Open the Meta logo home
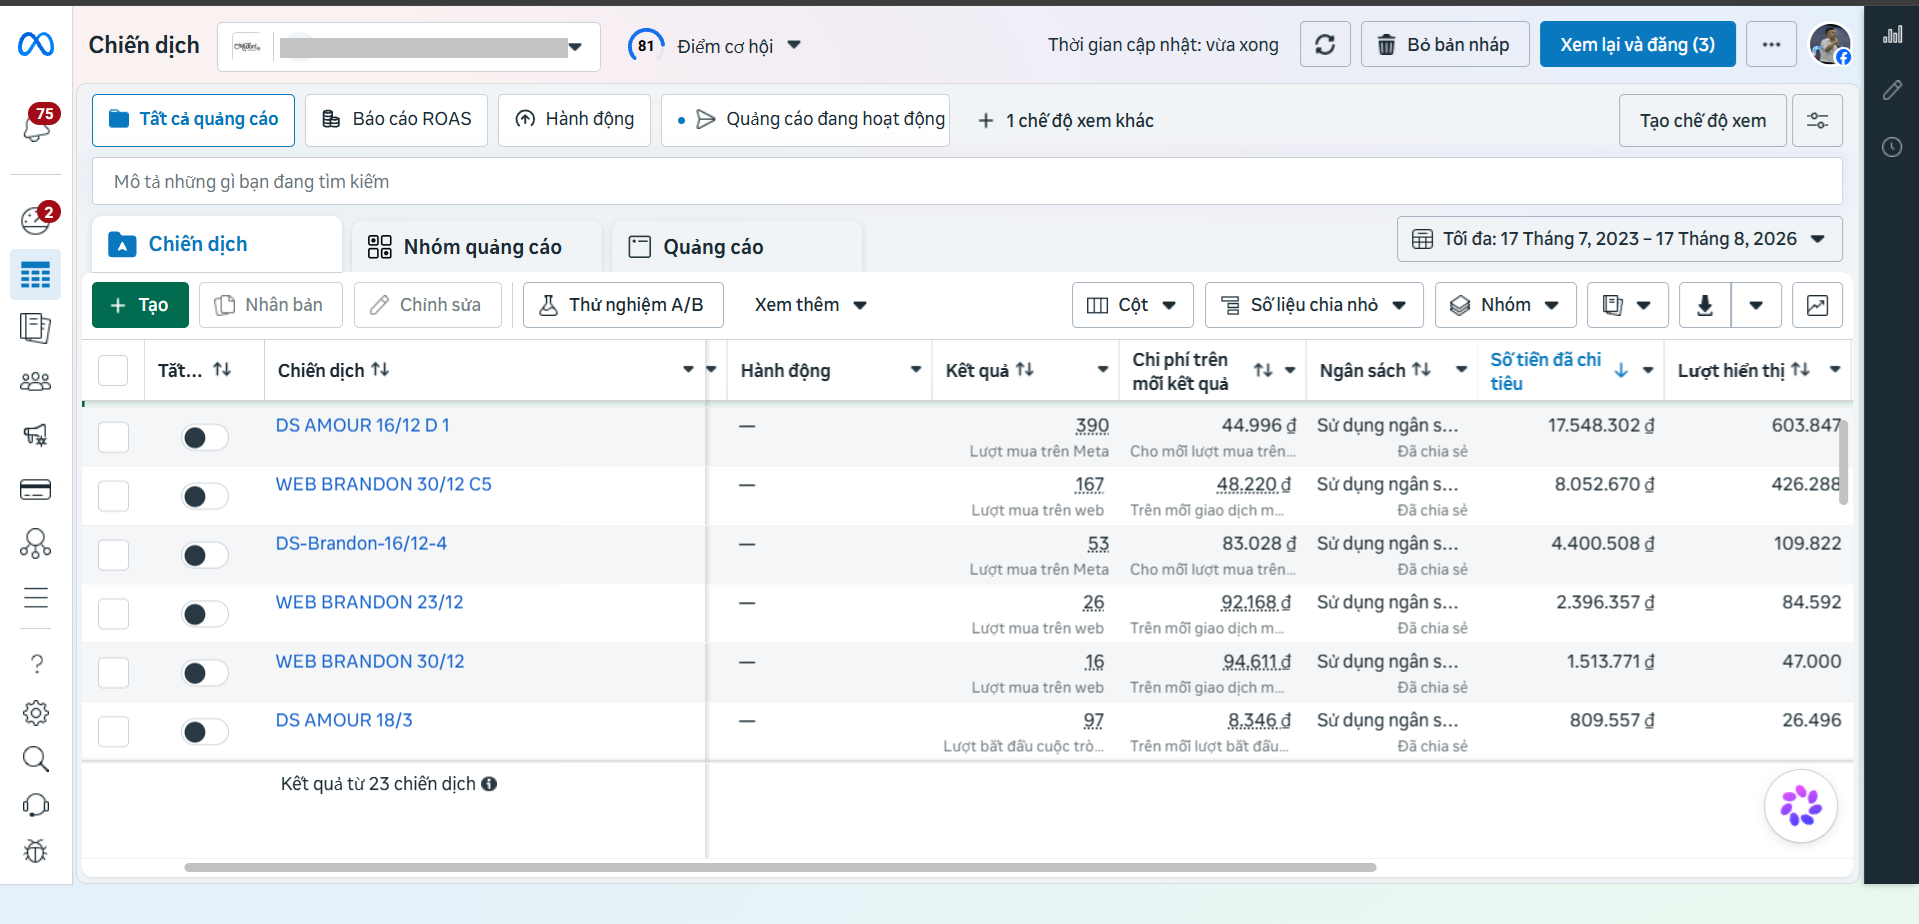Viewport: 1919px width, 924px height. 36,44
